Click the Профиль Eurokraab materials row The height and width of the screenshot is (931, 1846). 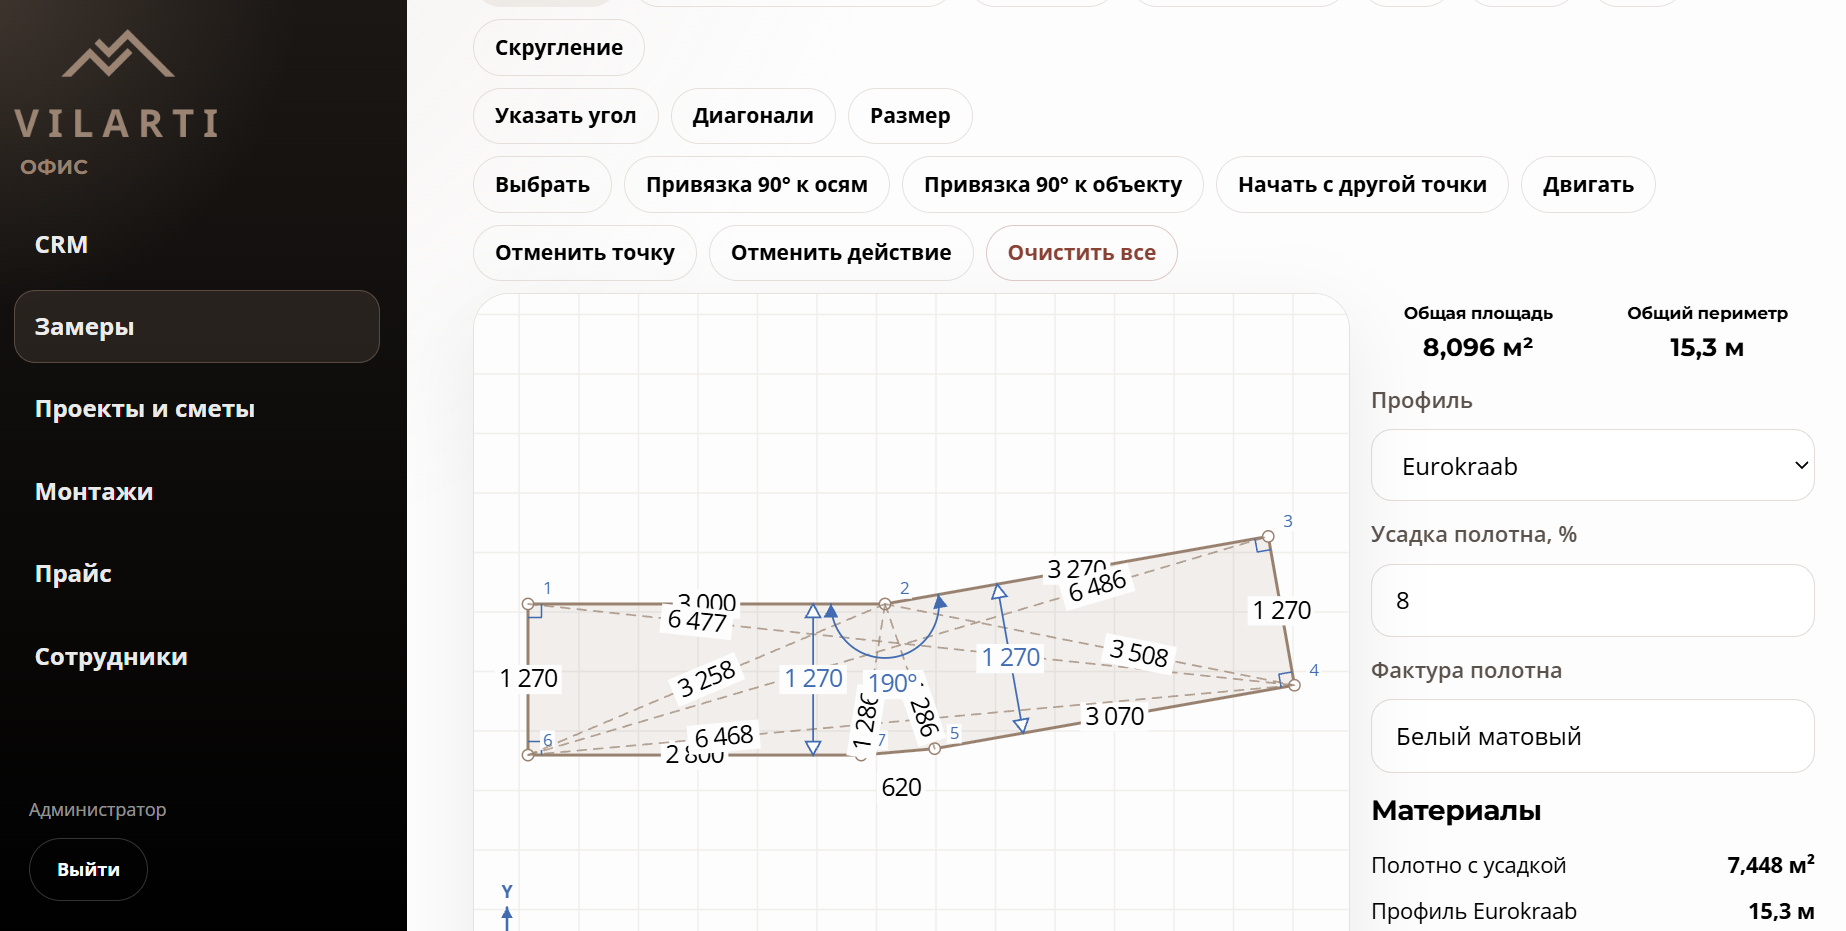[x=1593, y=911]
